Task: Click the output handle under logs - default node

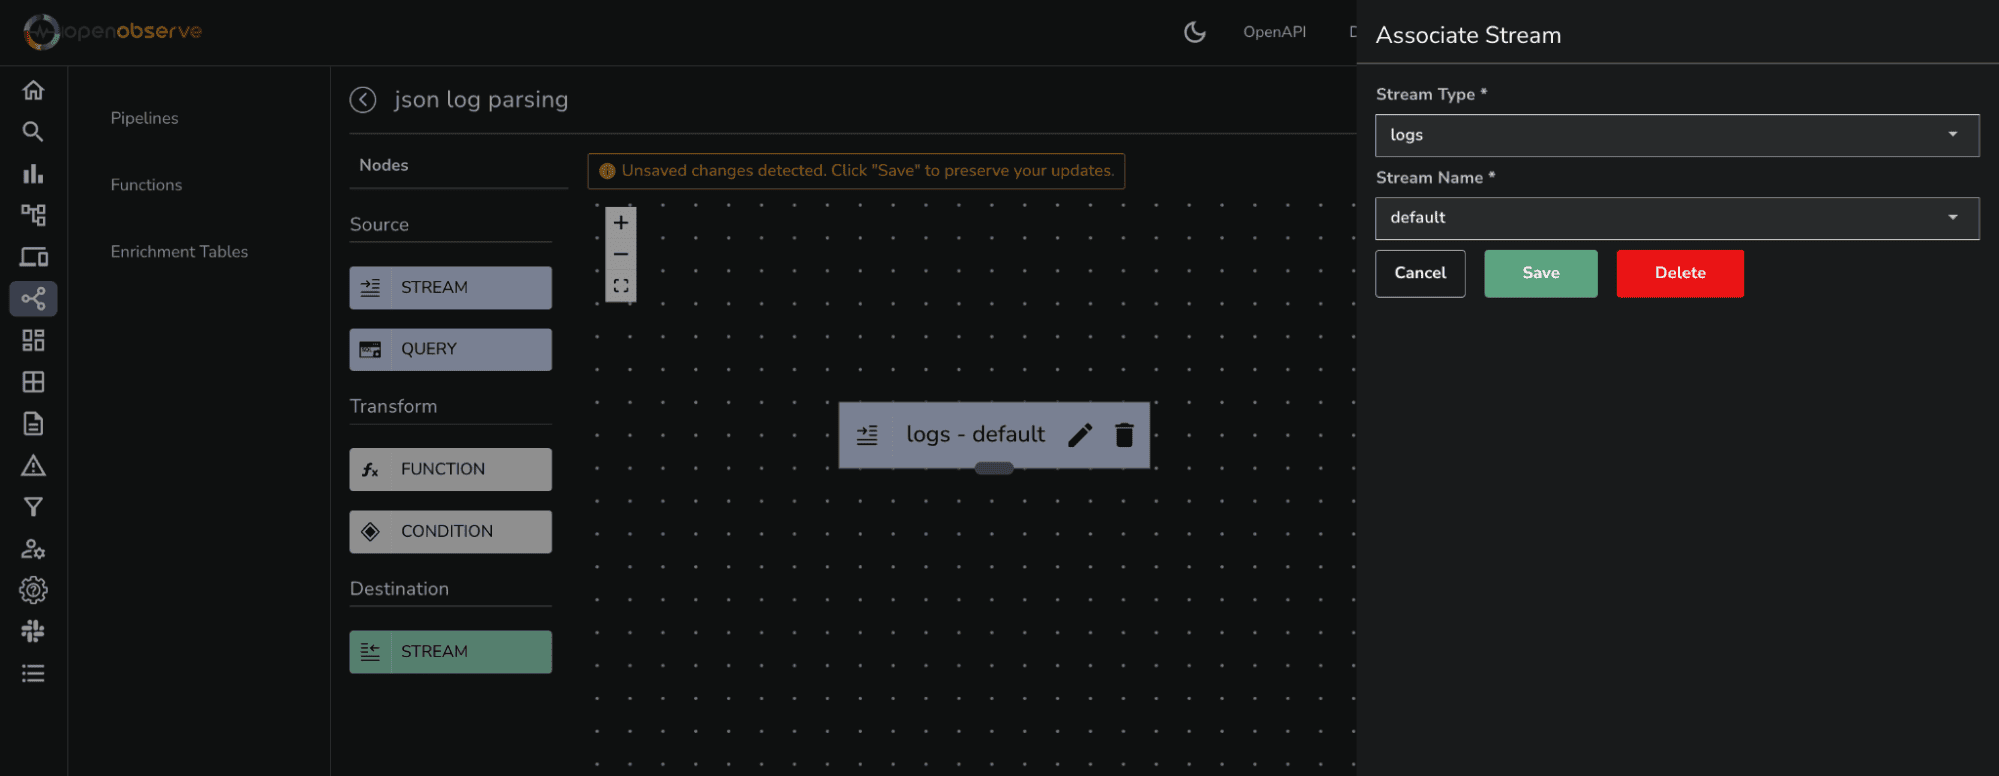Action: 994,468
